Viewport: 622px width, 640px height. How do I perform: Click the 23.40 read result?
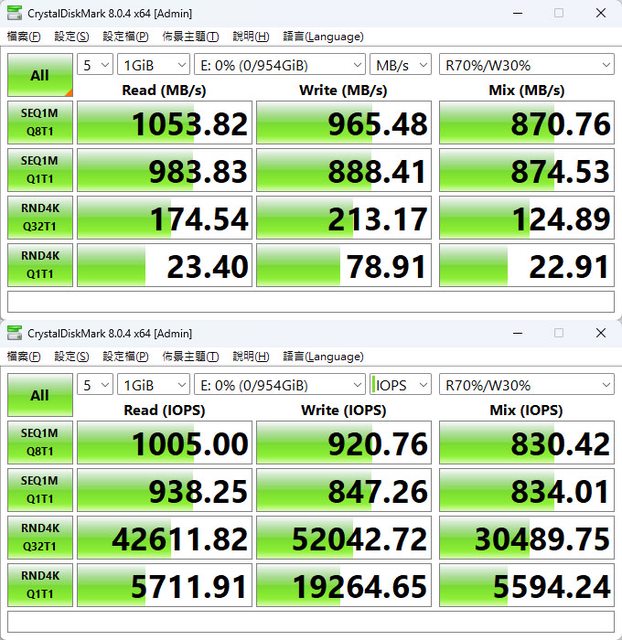point(164,265)
